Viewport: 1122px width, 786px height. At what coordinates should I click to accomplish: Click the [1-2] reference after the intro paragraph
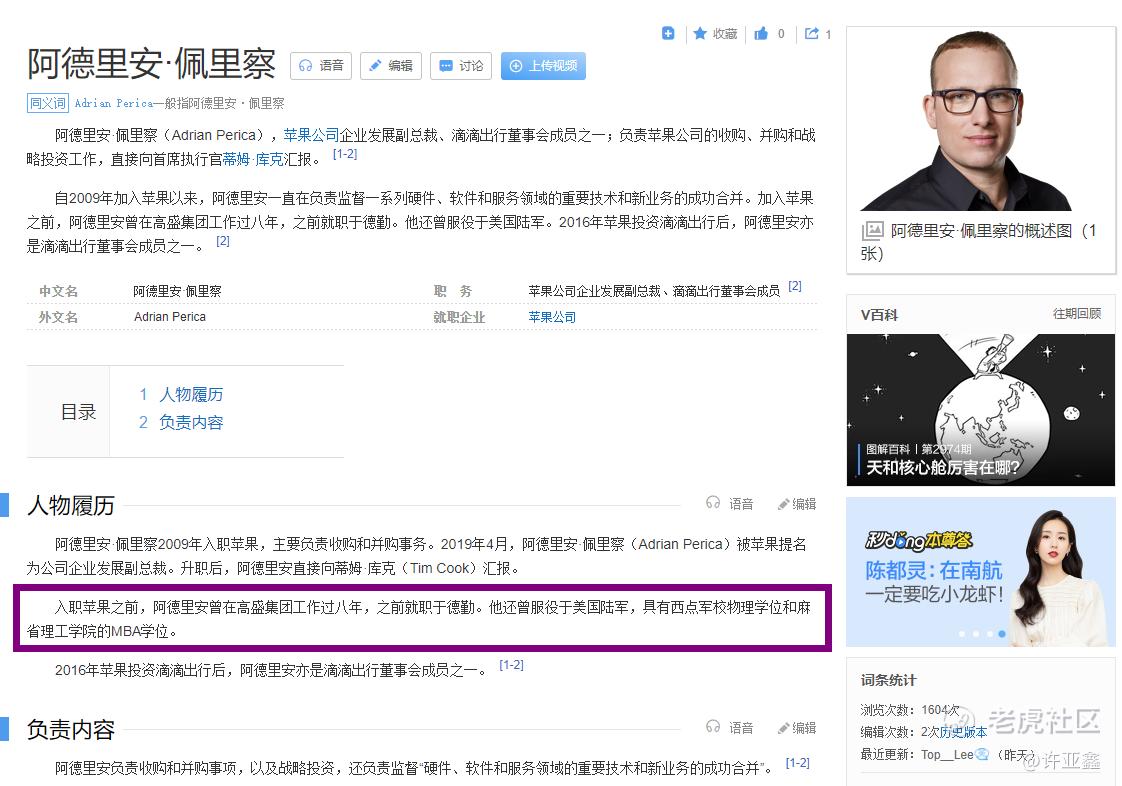click(345, 154)
